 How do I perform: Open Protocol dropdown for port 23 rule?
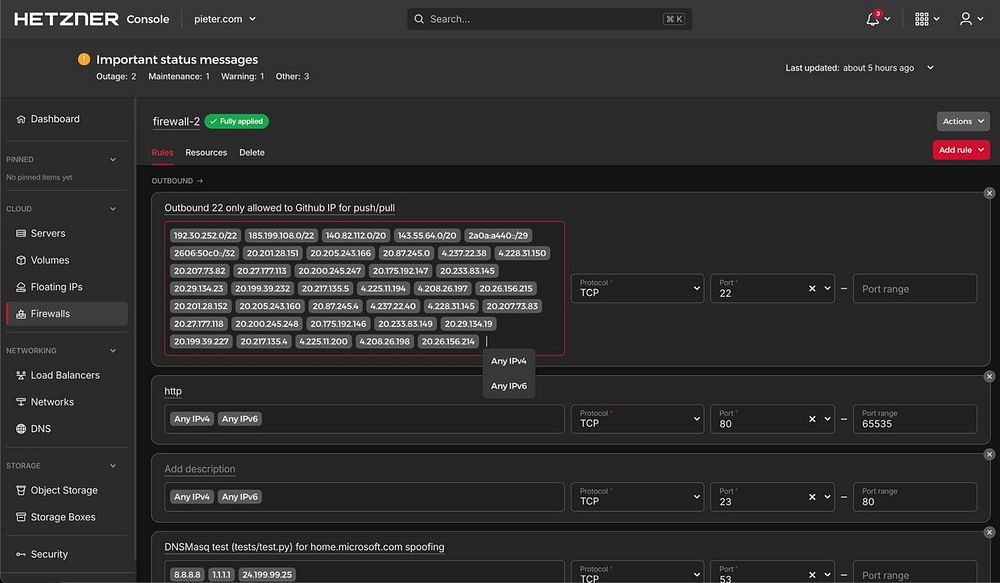tap(637, 497)
